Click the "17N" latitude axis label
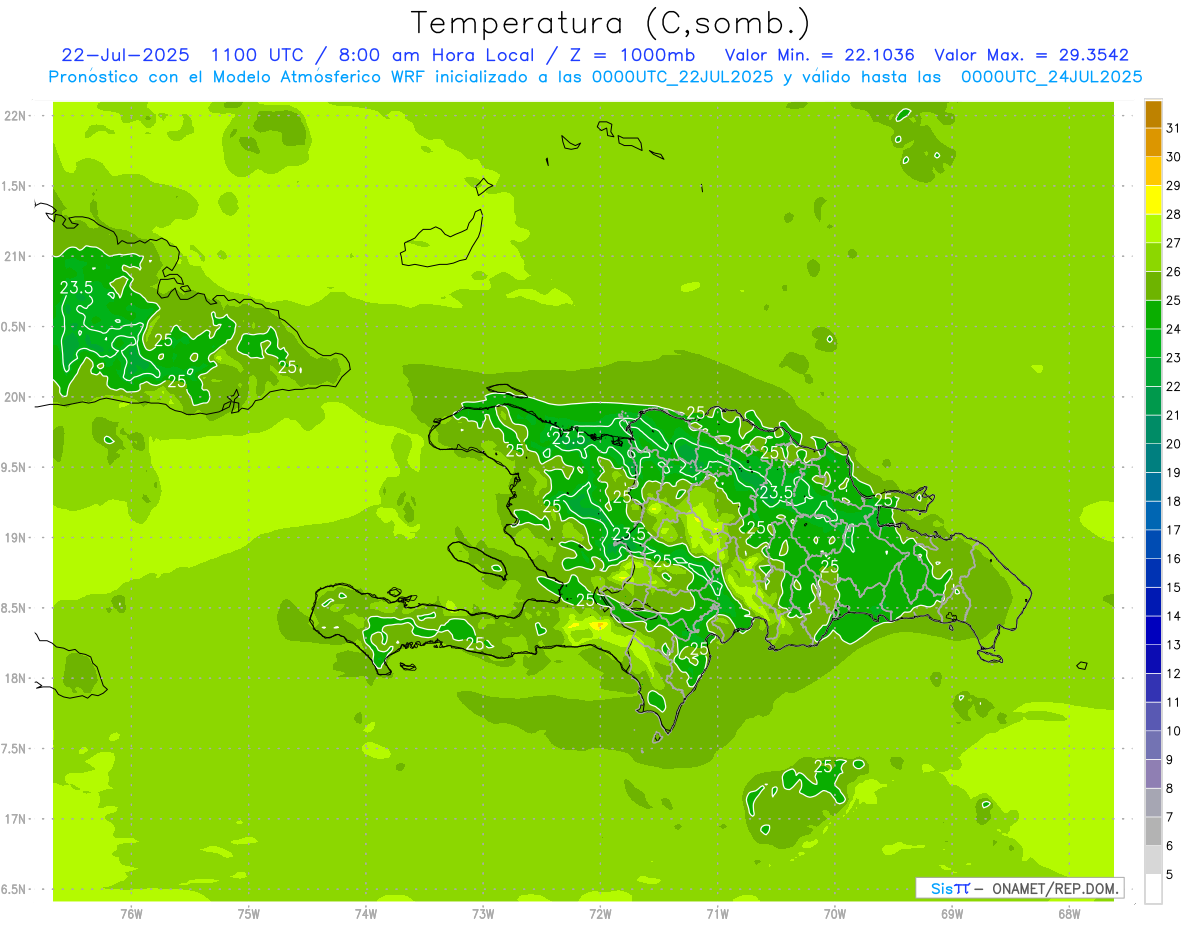The image size is (1200, 927). point(16,819)
